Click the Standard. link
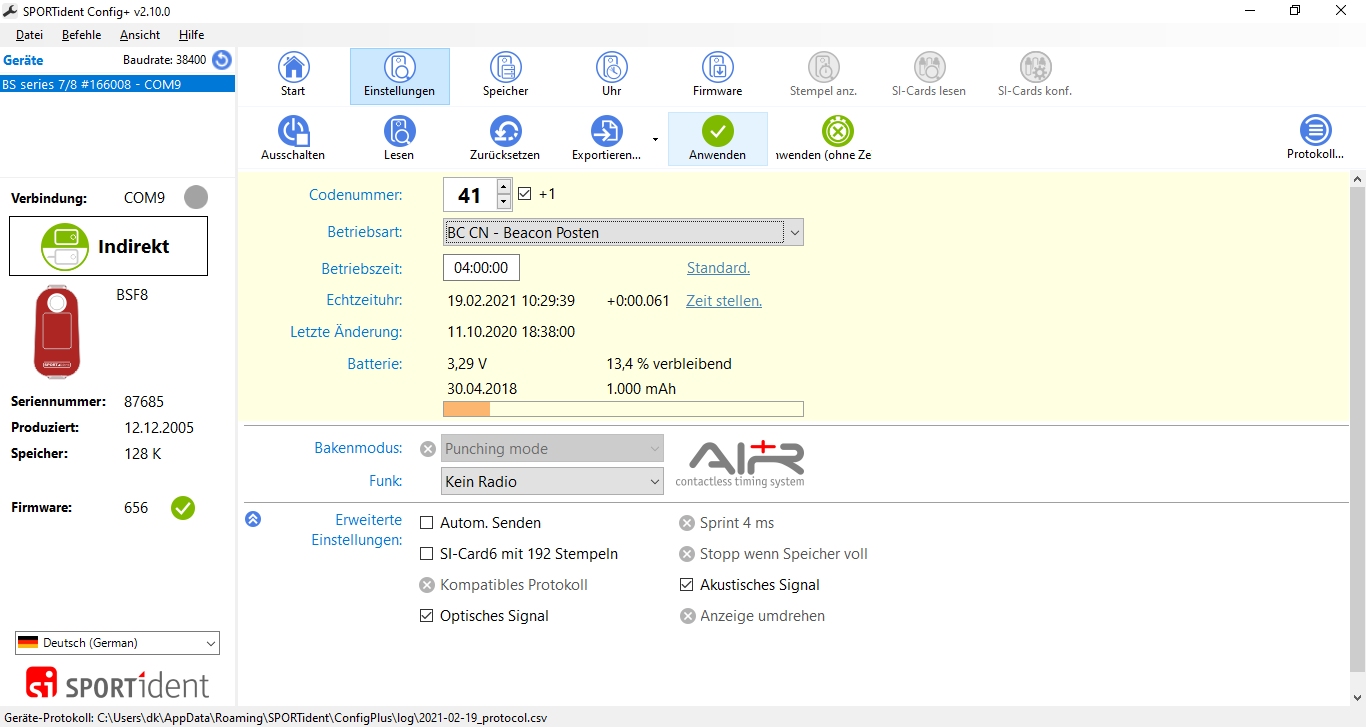This screenshot has height=727, width=1366. [718, 268]
